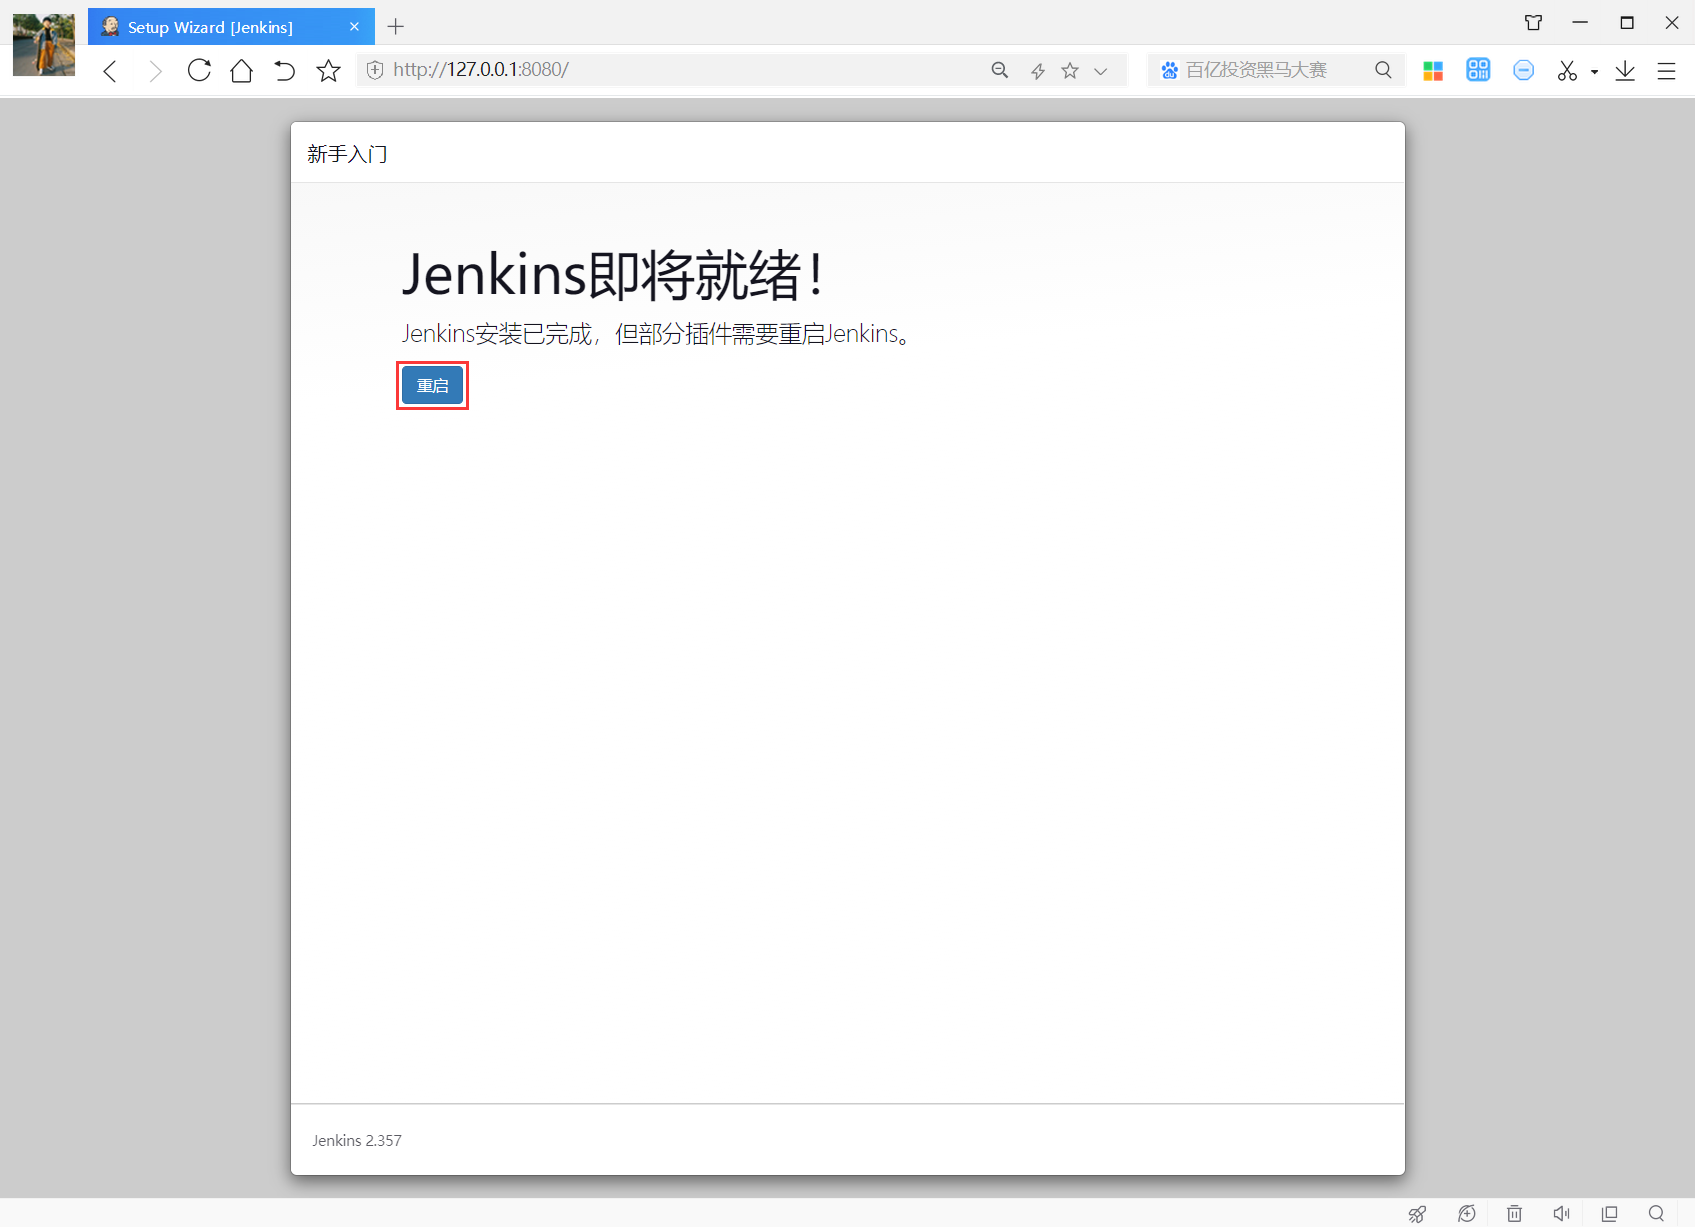Open the browser hamburger menu
The height and width of the screenshot is (1227, 1695).
point(1666,71)
